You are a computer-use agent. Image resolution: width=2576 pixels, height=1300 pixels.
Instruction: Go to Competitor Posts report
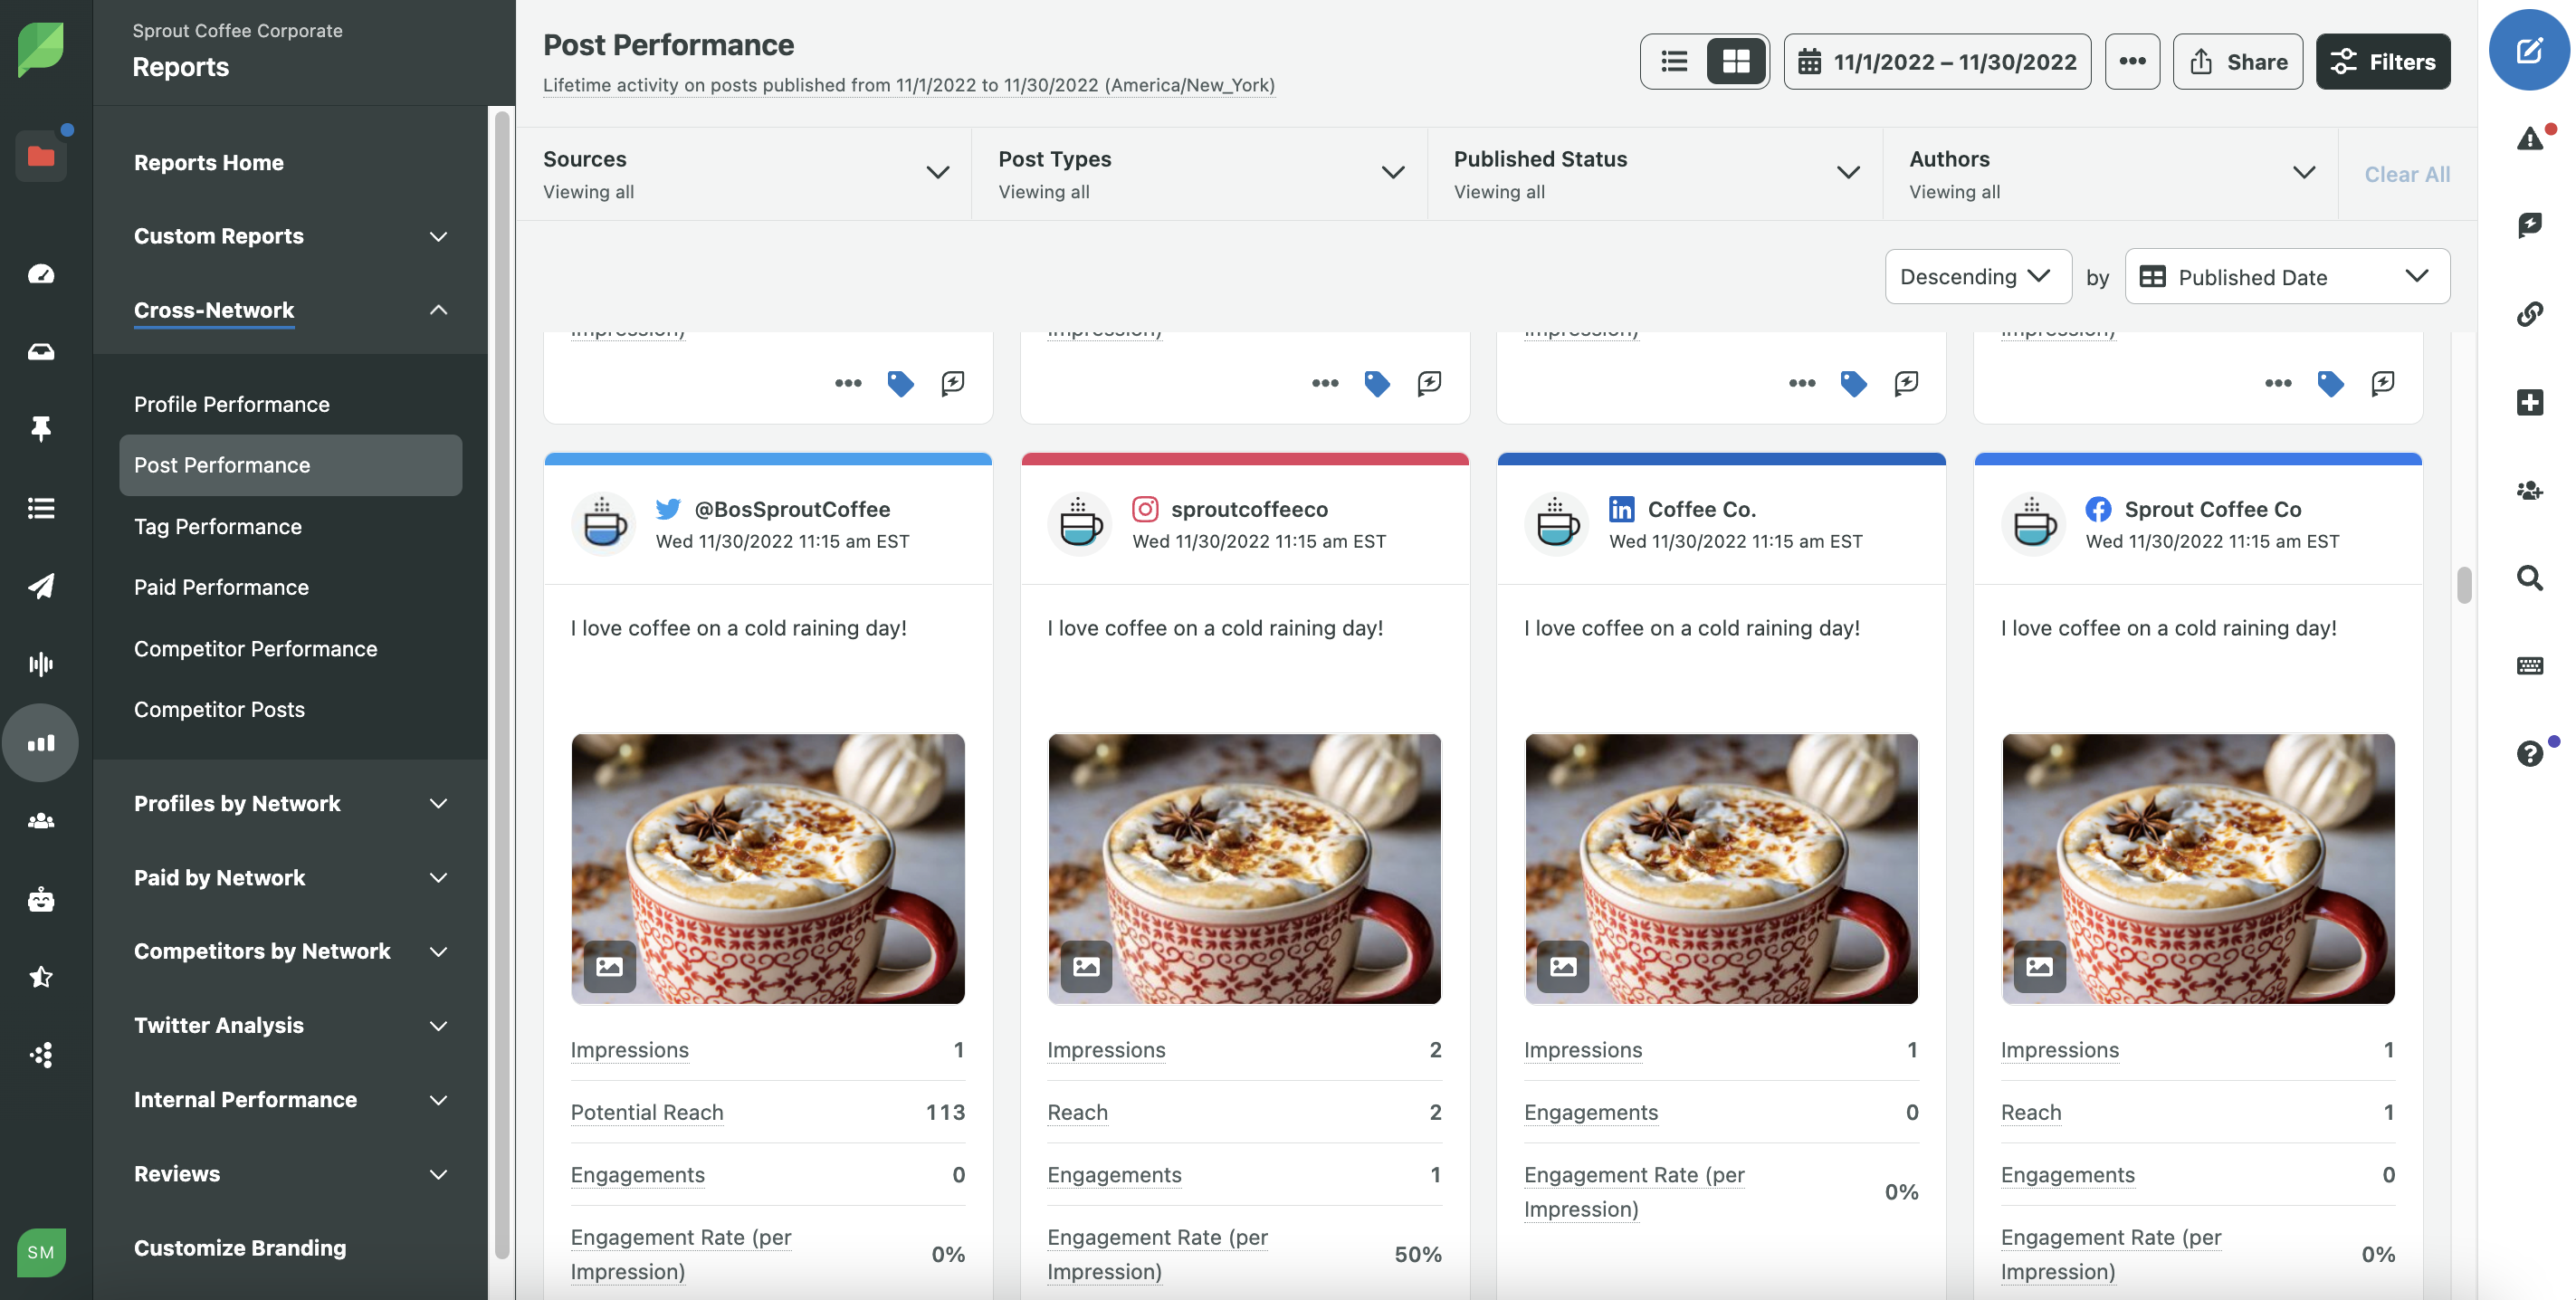click(x=219, y=709)
